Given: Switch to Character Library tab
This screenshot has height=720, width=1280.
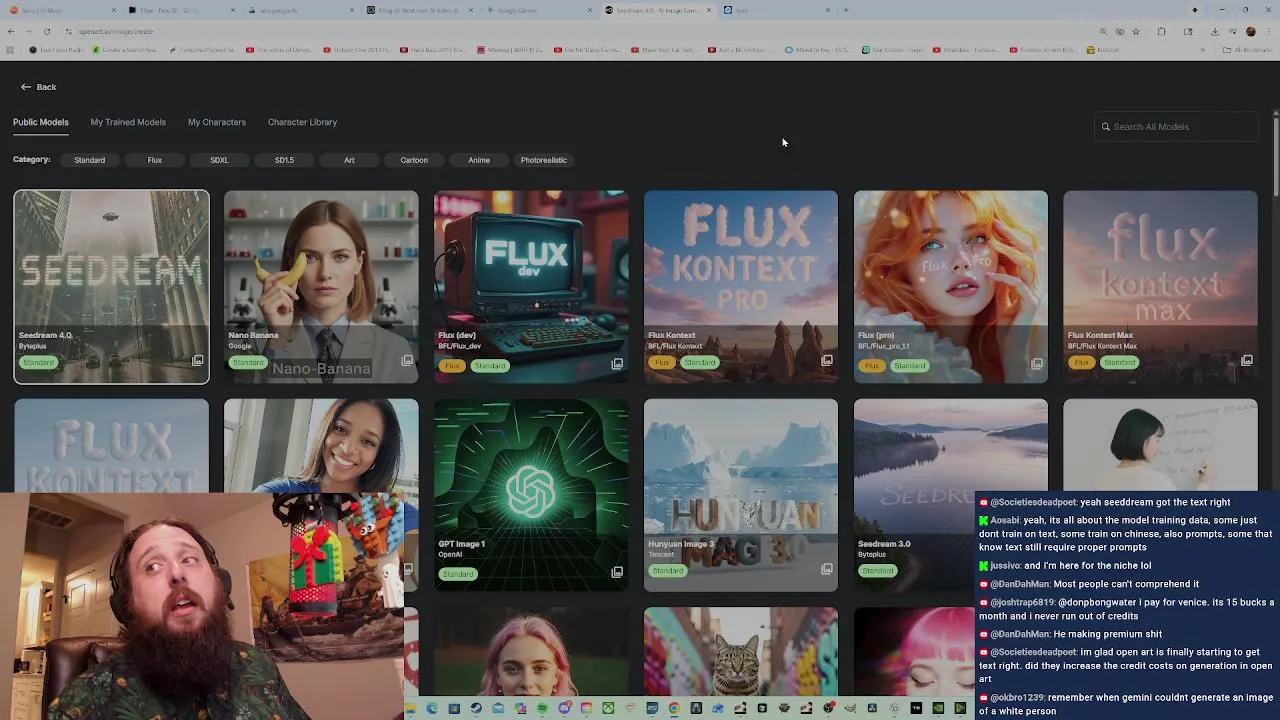Looking at the screenshot, I should coord(302,122).
